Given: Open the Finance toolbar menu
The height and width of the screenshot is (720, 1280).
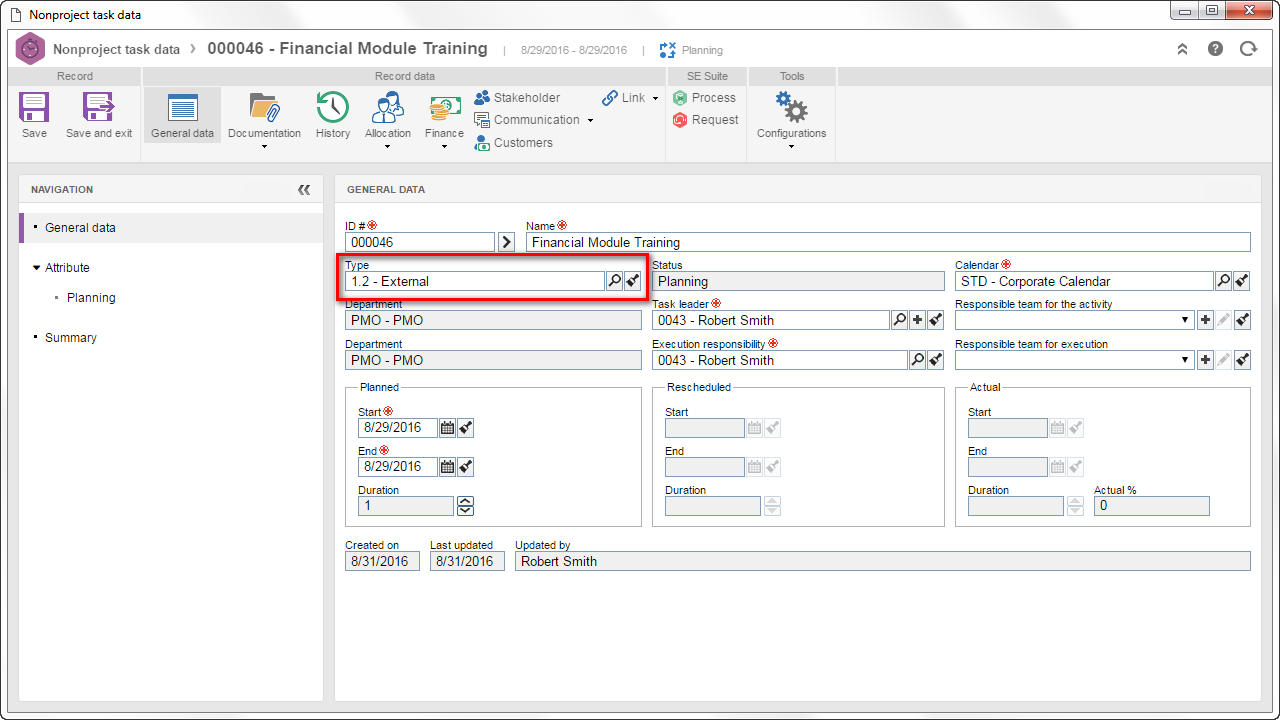Looking at the screenshot, I should (x=444, y=120).
